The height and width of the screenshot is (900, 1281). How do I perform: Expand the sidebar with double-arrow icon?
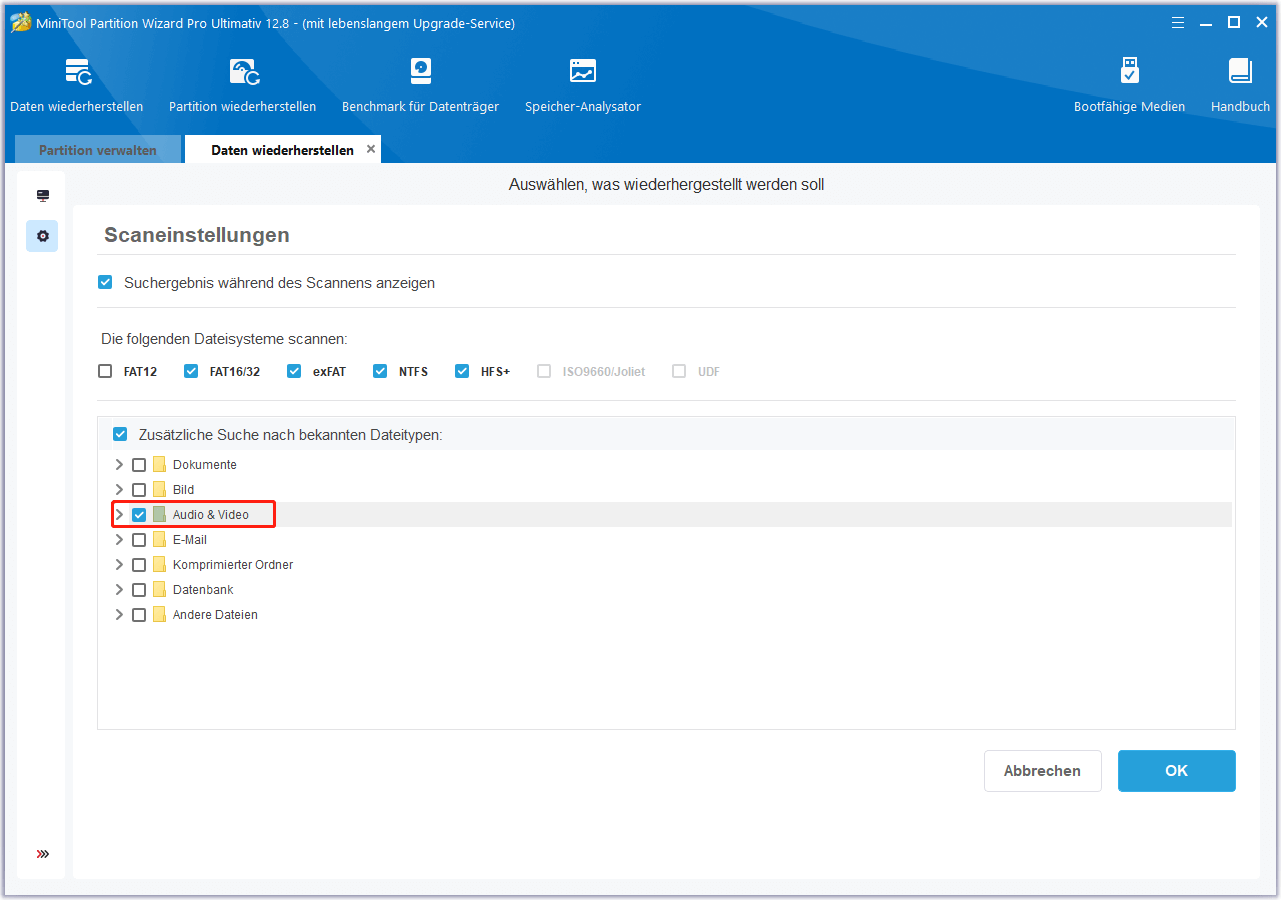tap(43, 854)
